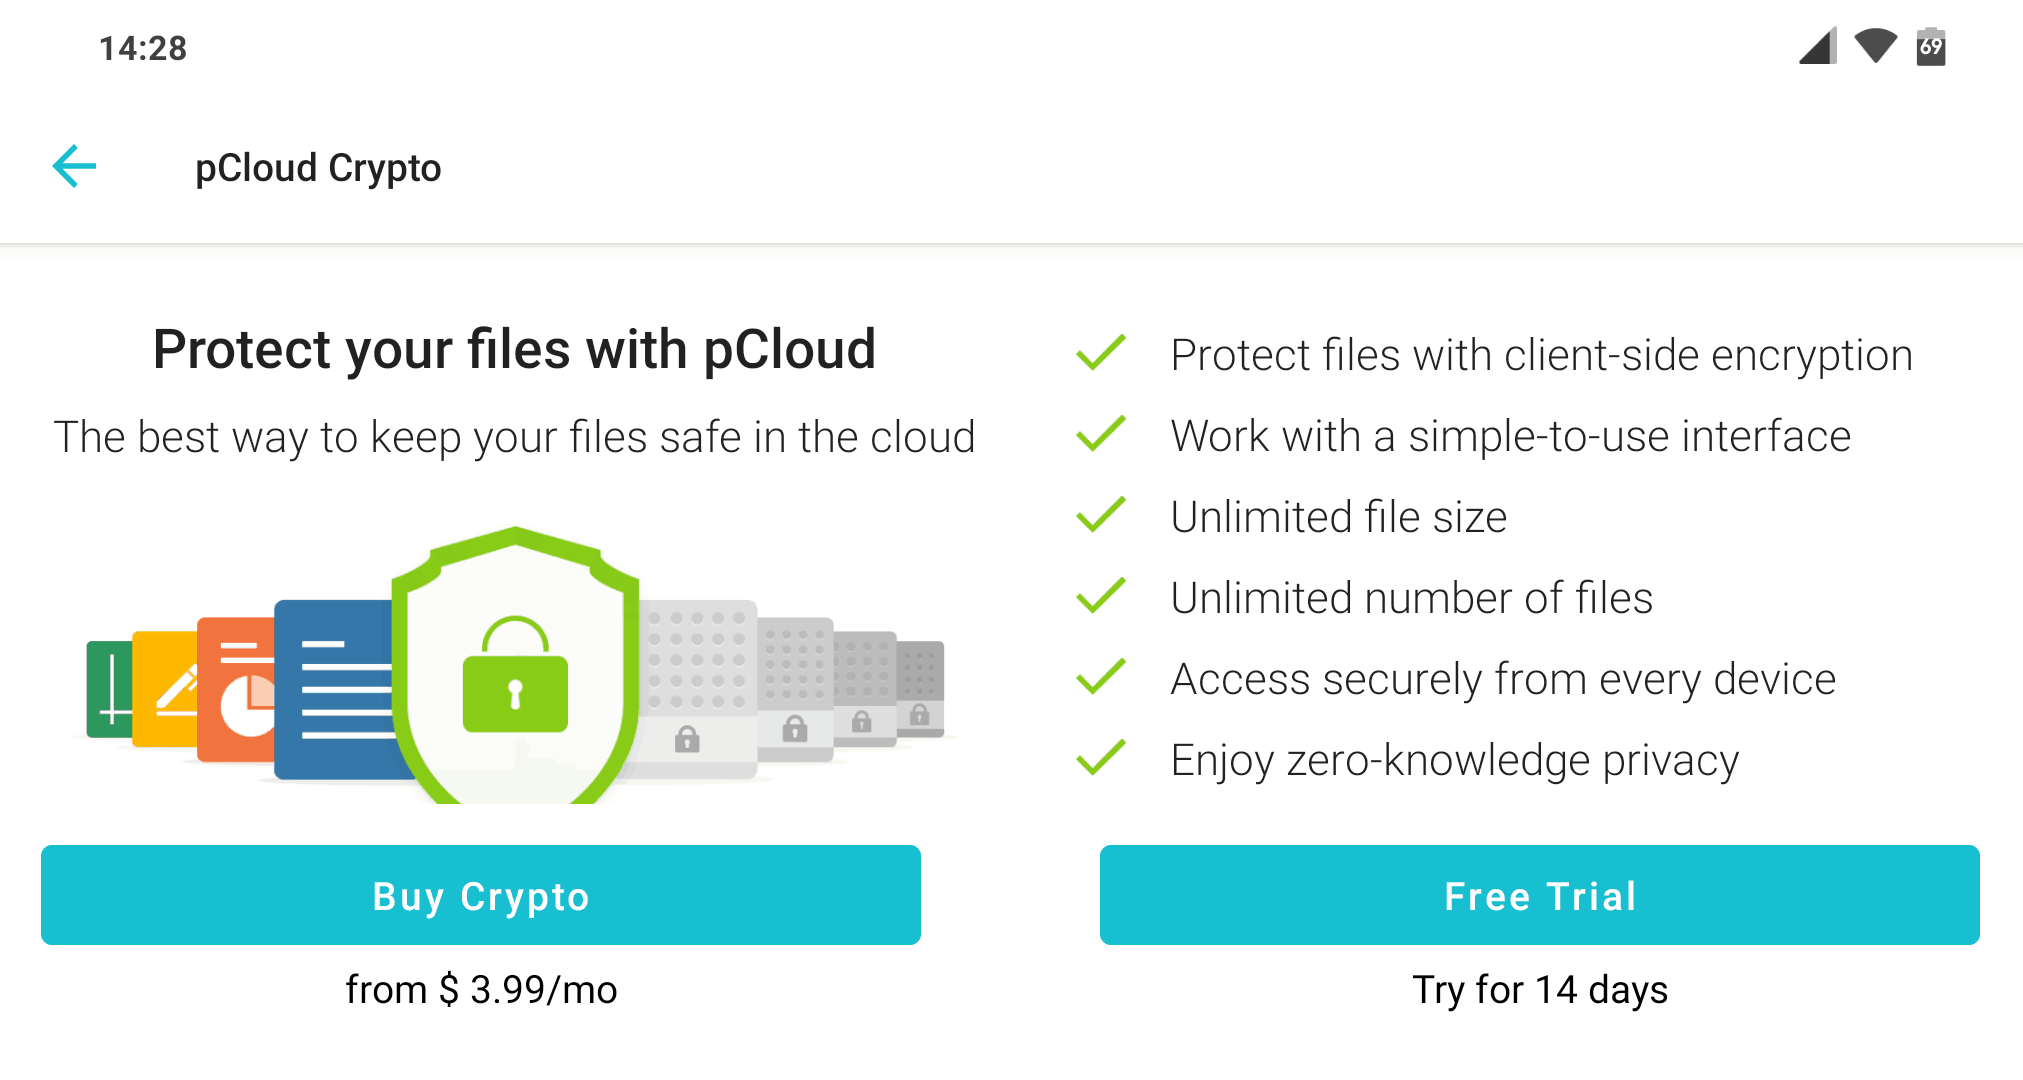Click the Buy Crypto button
This screenshot has width=2023, height=1080.
tap(481, 895)
